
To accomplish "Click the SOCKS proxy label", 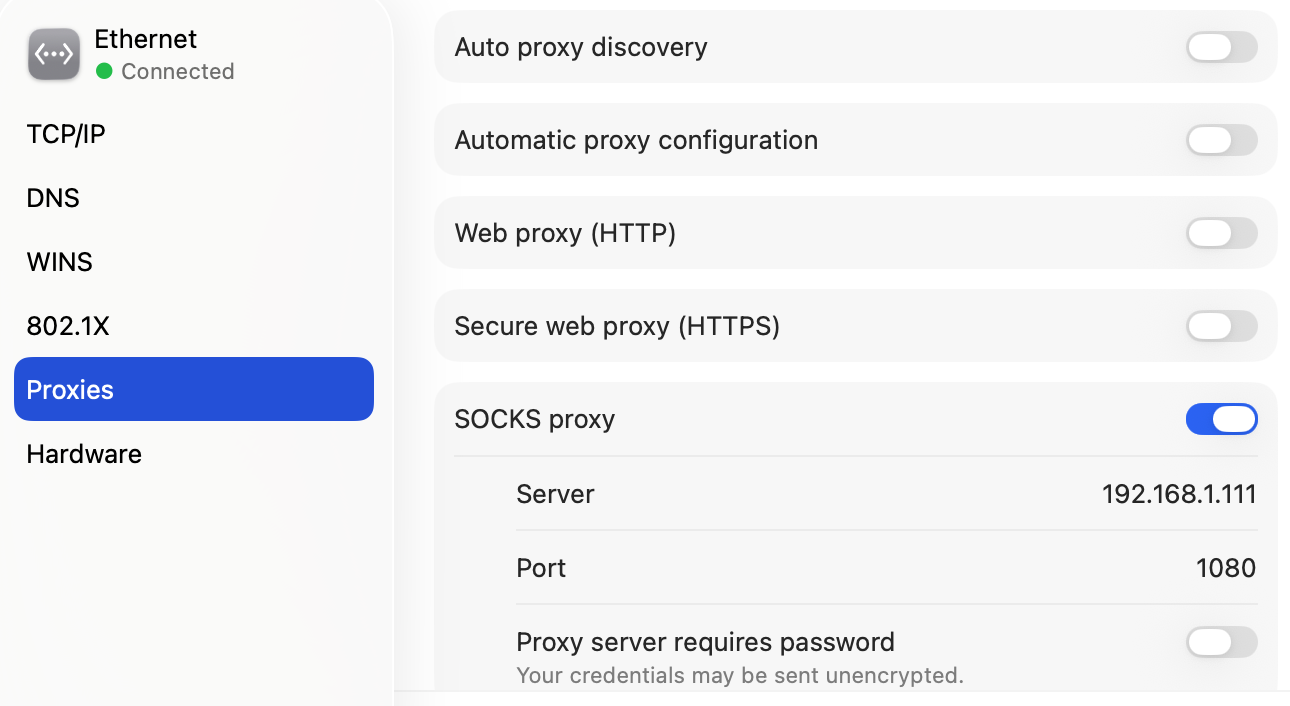I will 534,419.
